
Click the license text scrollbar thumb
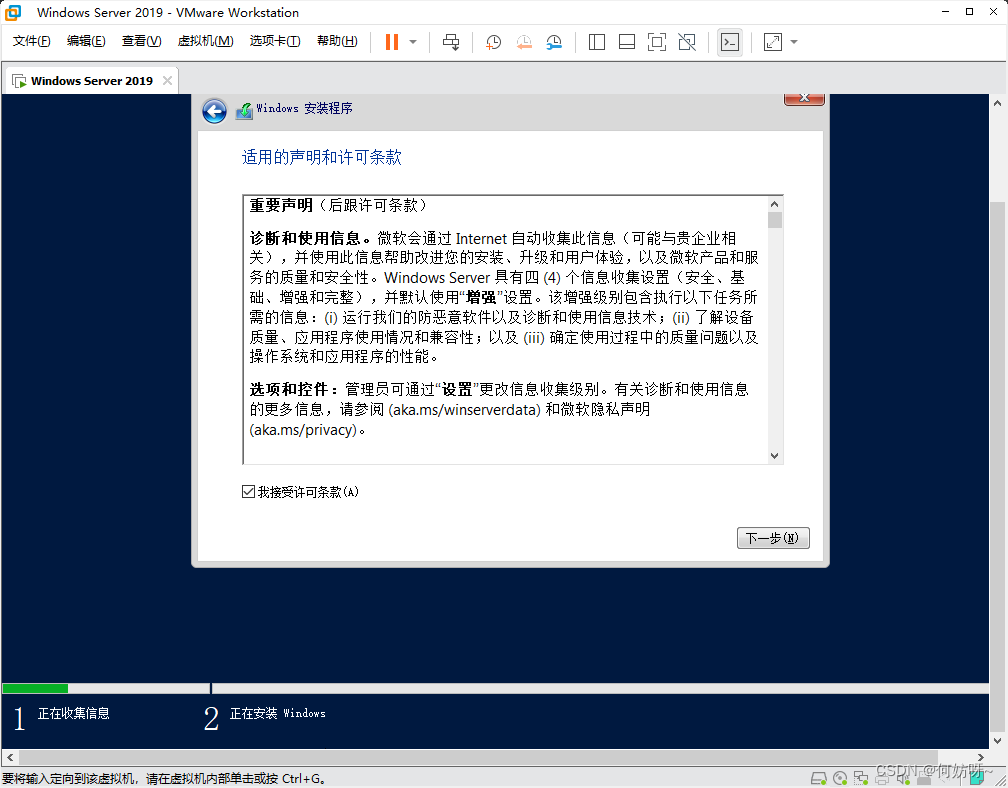pos(775,220)
